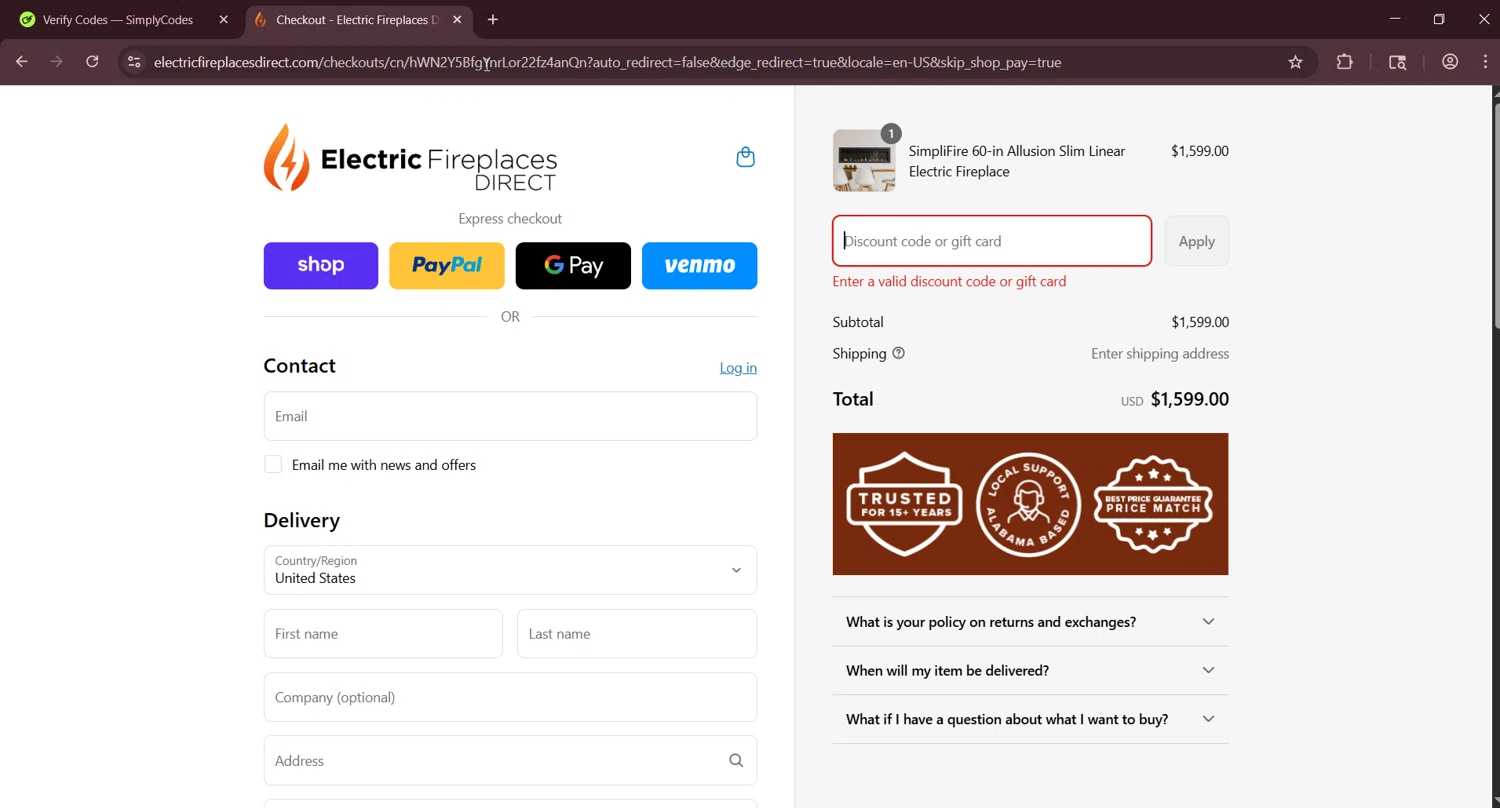
Task: Click the shipping info question mark icon
Action: tap(898, 353)
